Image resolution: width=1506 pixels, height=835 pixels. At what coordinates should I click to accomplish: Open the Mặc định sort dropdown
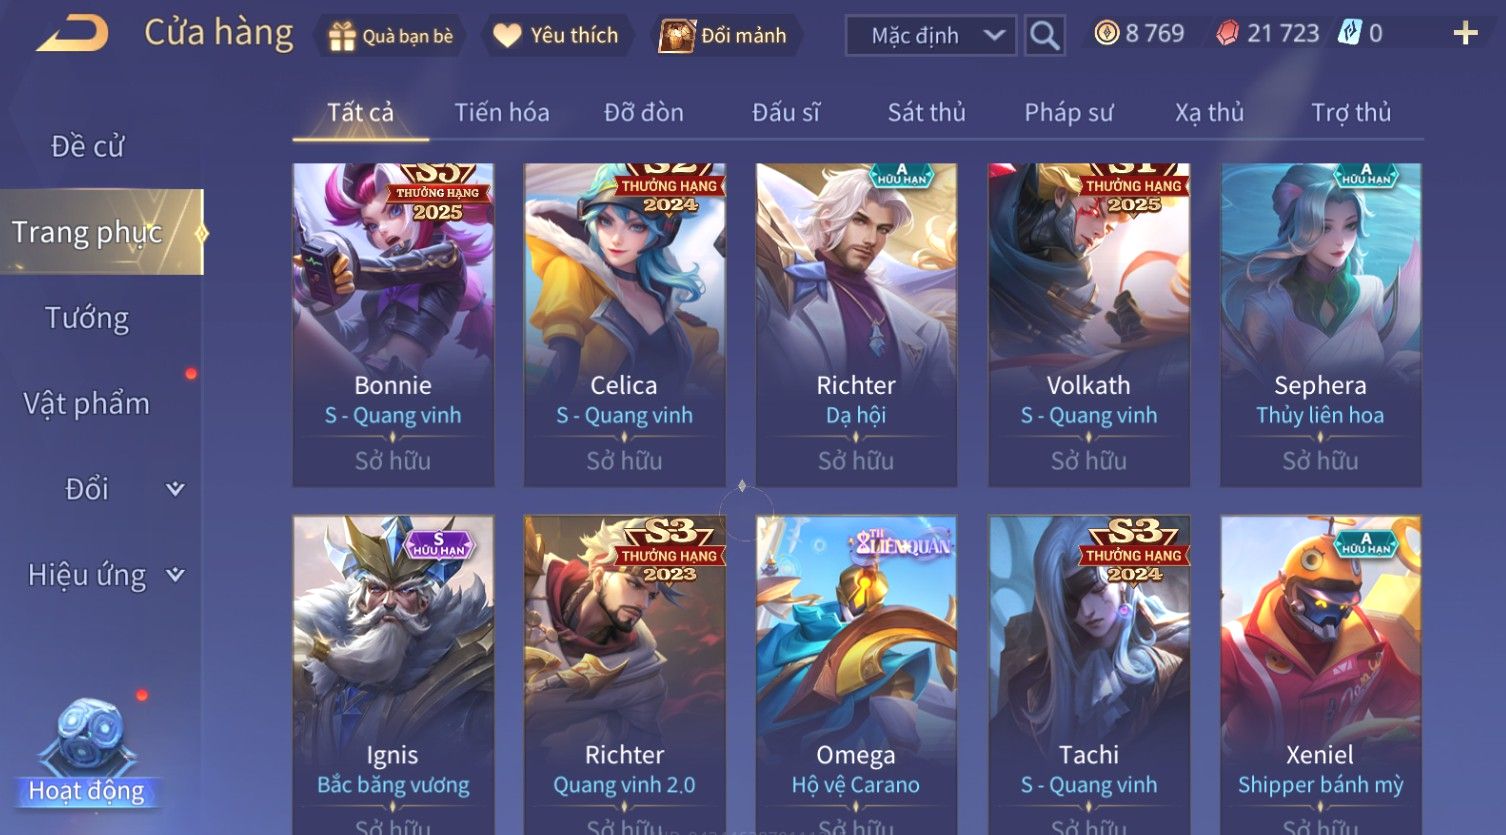pyautogui.click(x=931, y=36)
